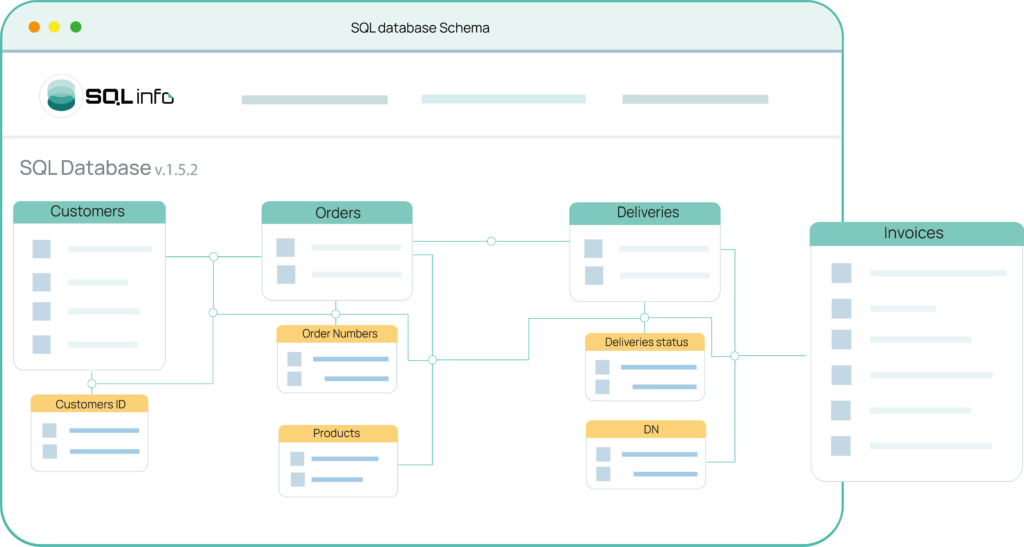This screenshot has height=547, width=1024.
Task: Open the Order Numbers sub-table header
Action: pos(337,334)
